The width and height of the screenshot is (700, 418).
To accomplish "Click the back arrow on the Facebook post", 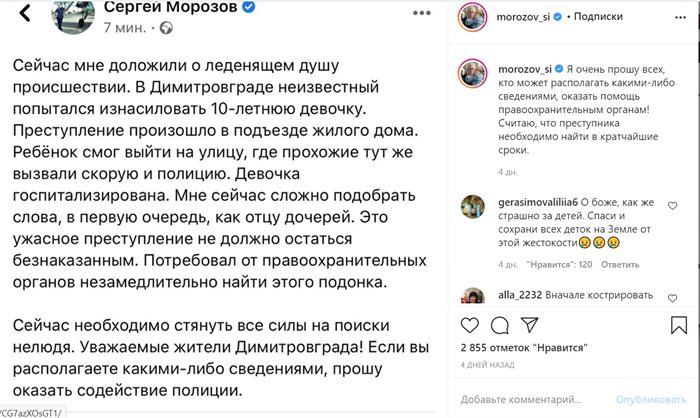I will (26, 11).
